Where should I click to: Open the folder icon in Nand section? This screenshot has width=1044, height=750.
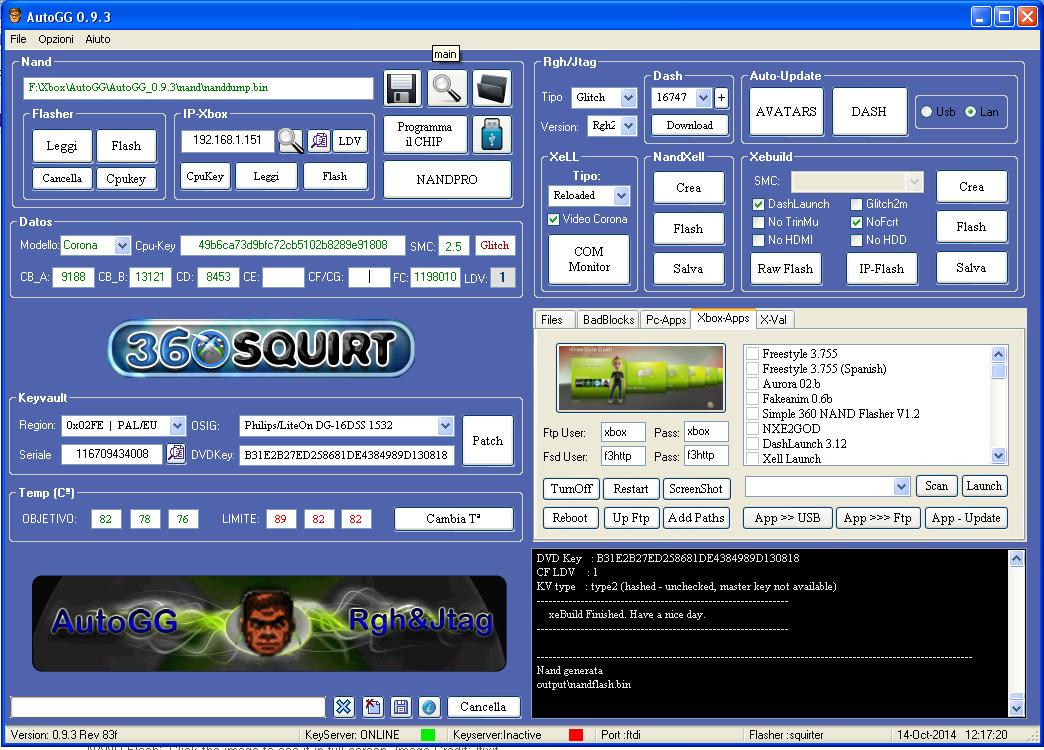tap(492, 89)
